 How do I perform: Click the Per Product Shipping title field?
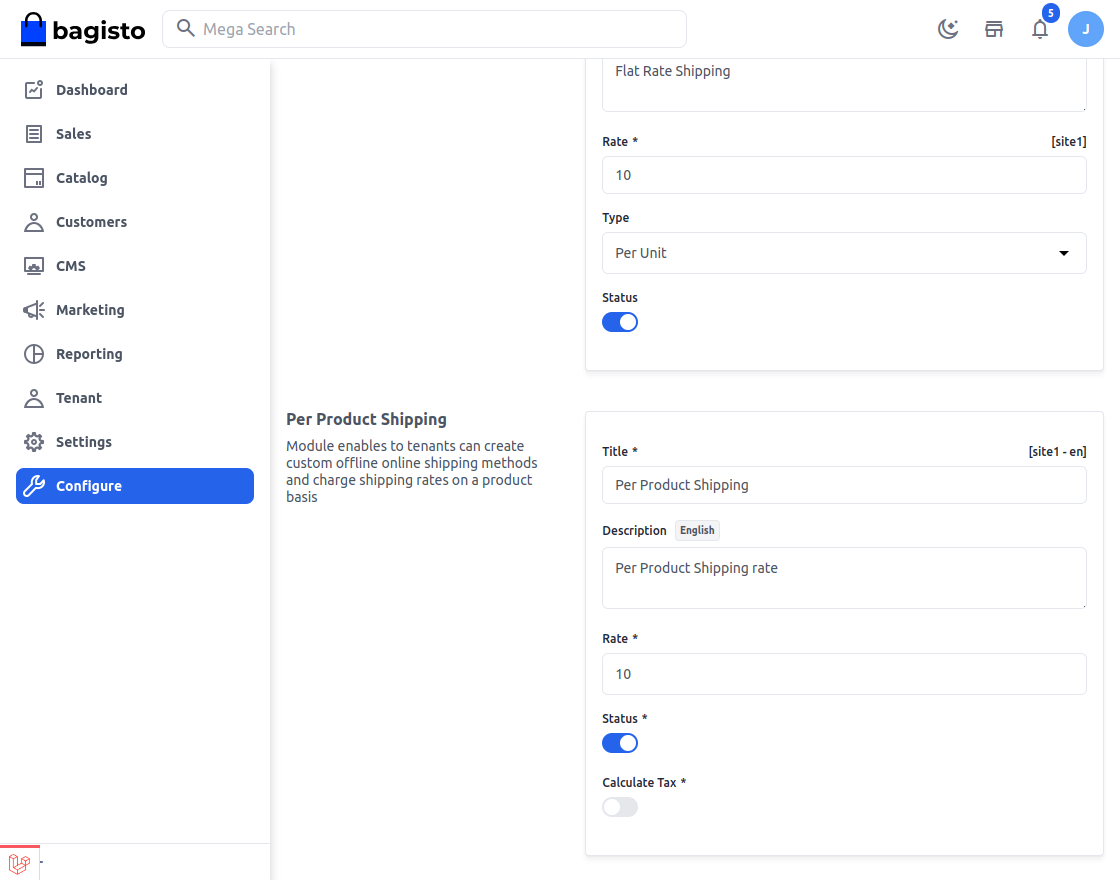click(x=844, y=485)
